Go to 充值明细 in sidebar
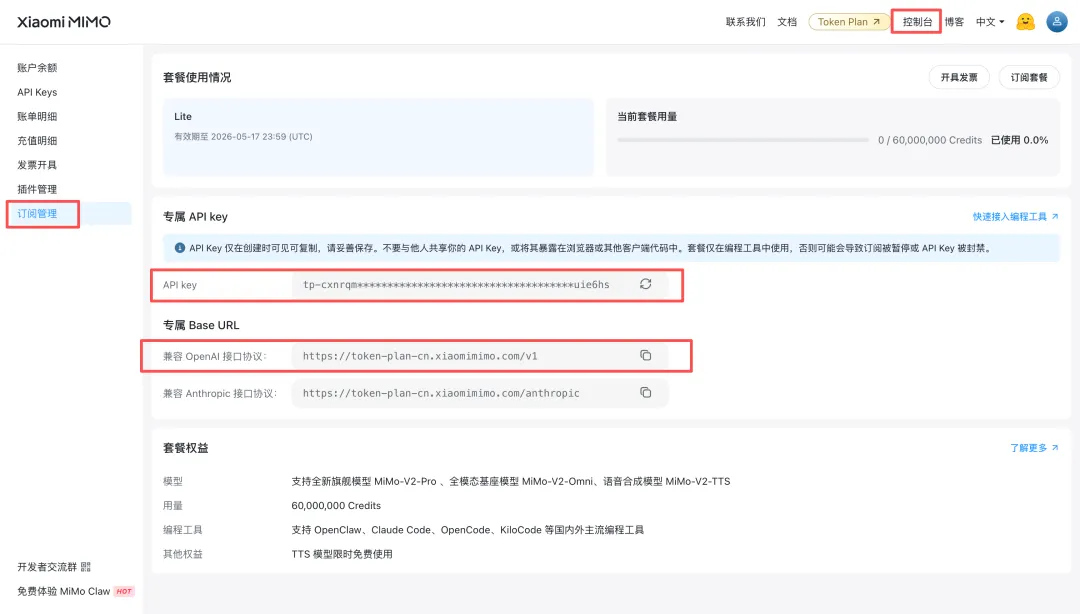1080x614 pixels. (x=37, y=141)
